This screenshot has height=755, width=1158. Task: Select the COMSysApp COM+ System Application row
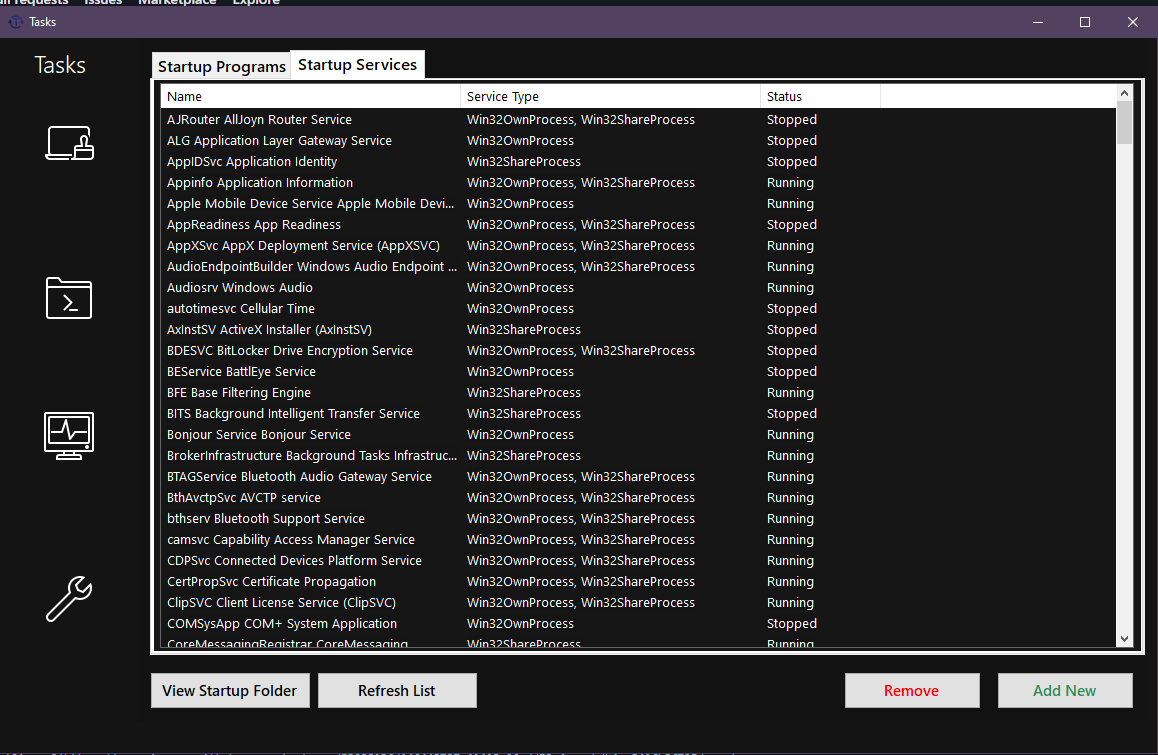638,624
